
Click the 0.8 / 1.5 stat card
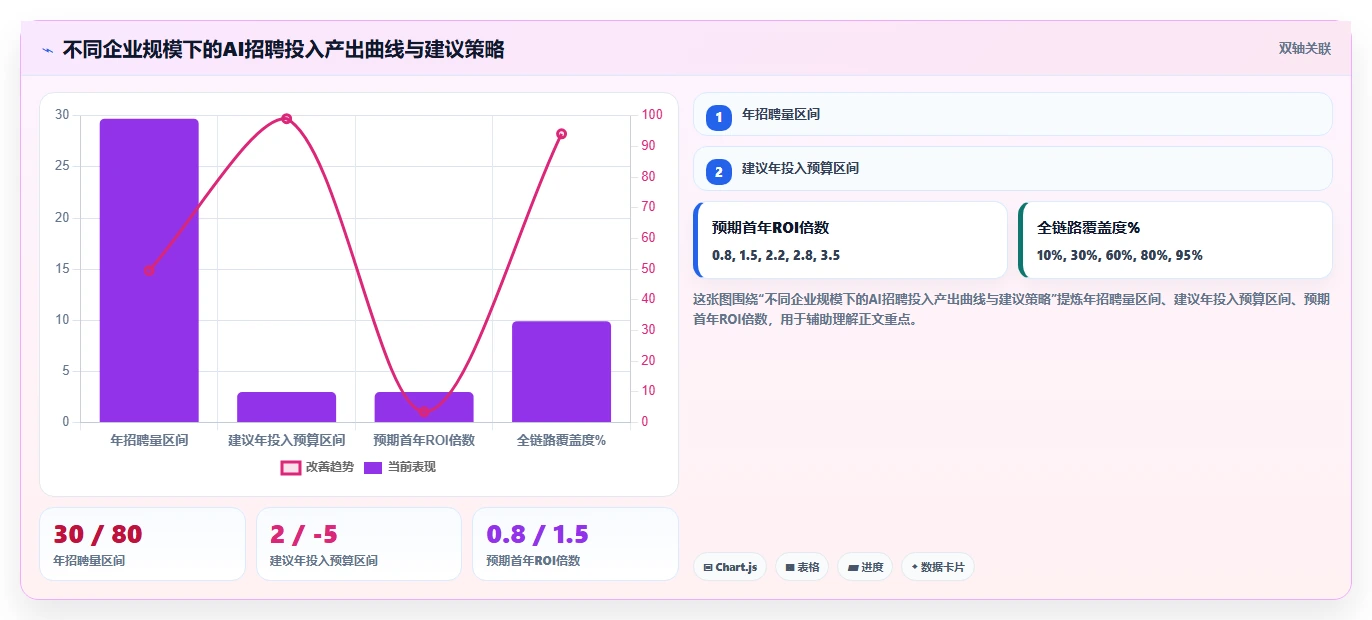click(575, 544)
